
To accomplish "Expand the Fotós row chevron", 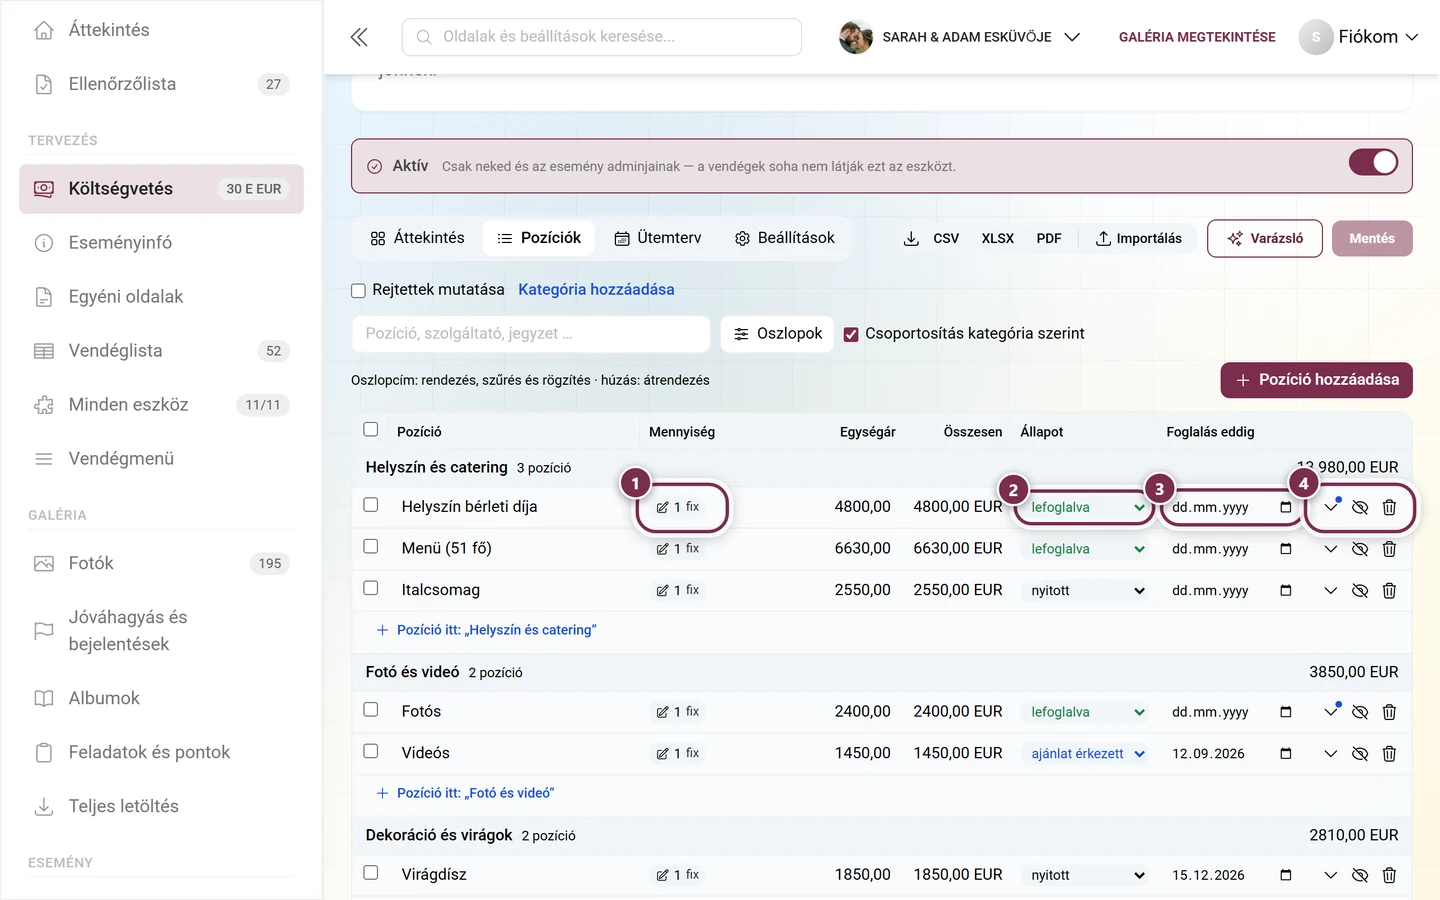I will tap(1330, 712).
